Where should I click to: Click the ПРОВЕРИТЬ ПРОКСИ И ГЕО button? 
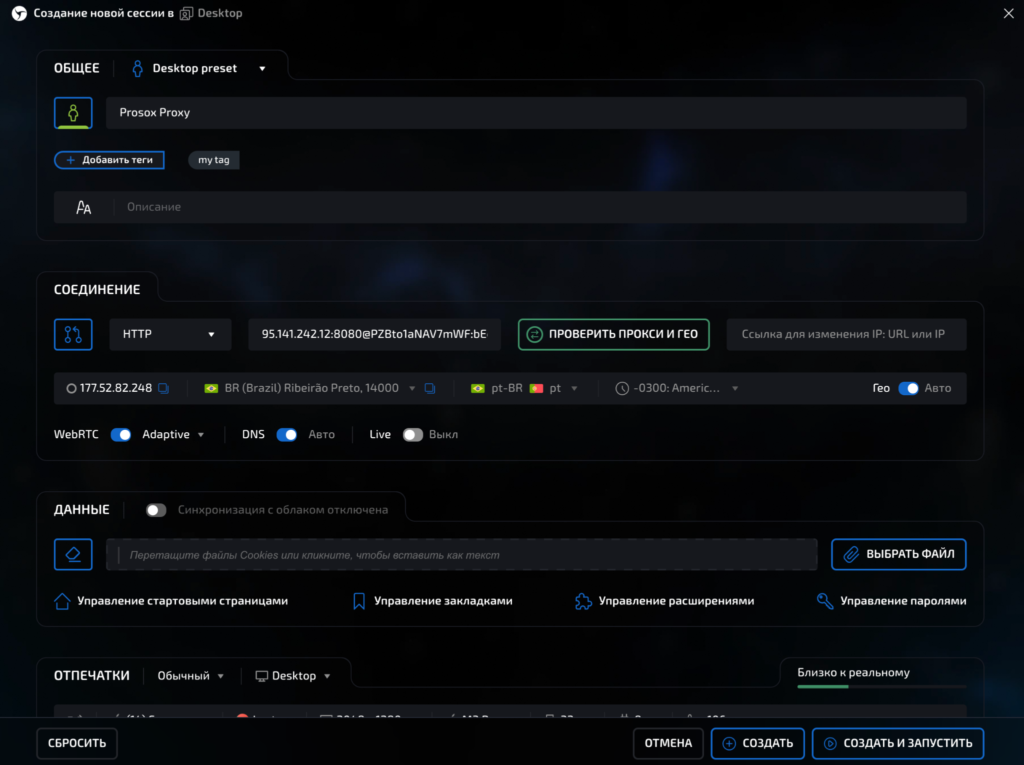click(613, 335)
